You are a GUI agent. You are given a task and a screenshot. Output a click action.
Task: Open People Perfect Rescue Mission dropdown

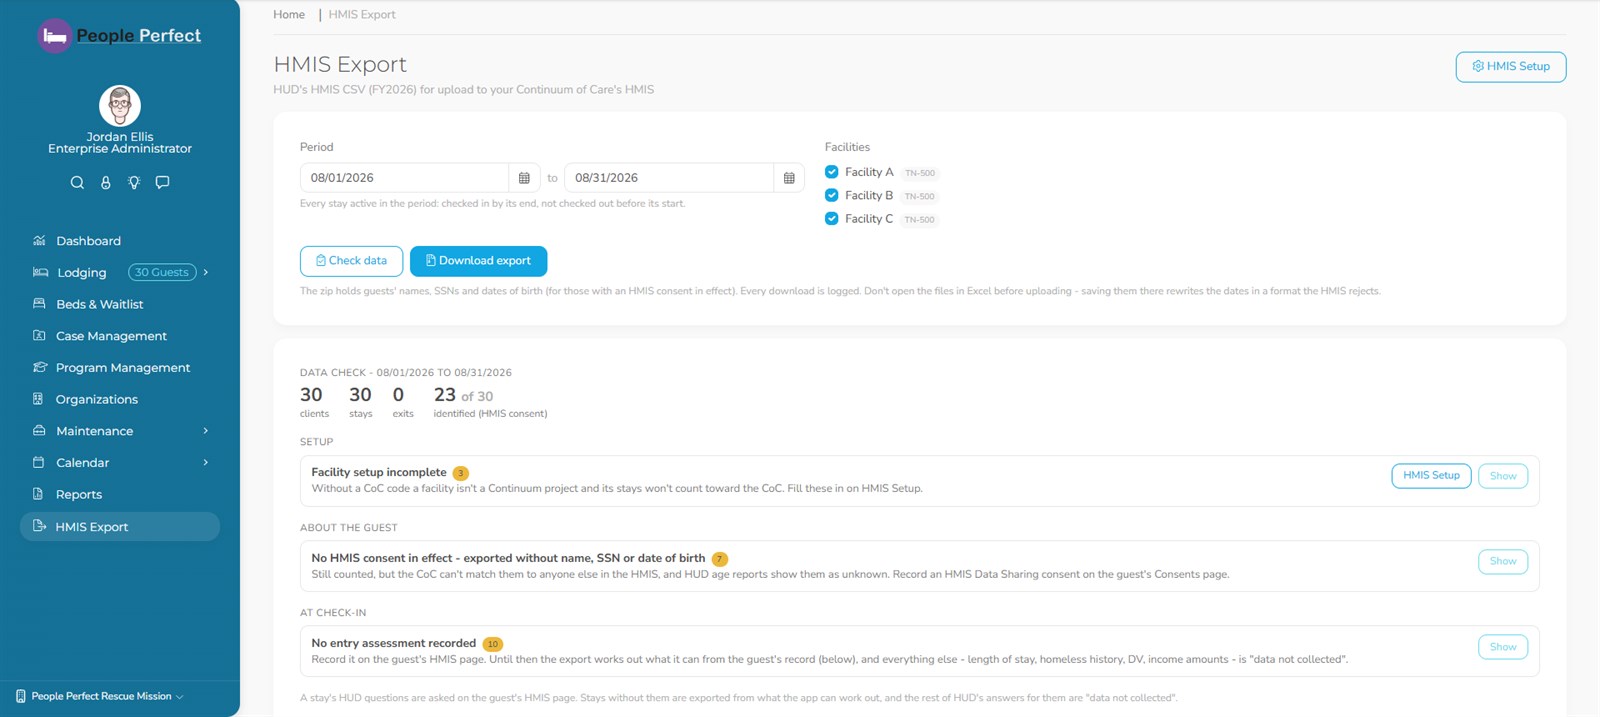[x=101, y=696]
